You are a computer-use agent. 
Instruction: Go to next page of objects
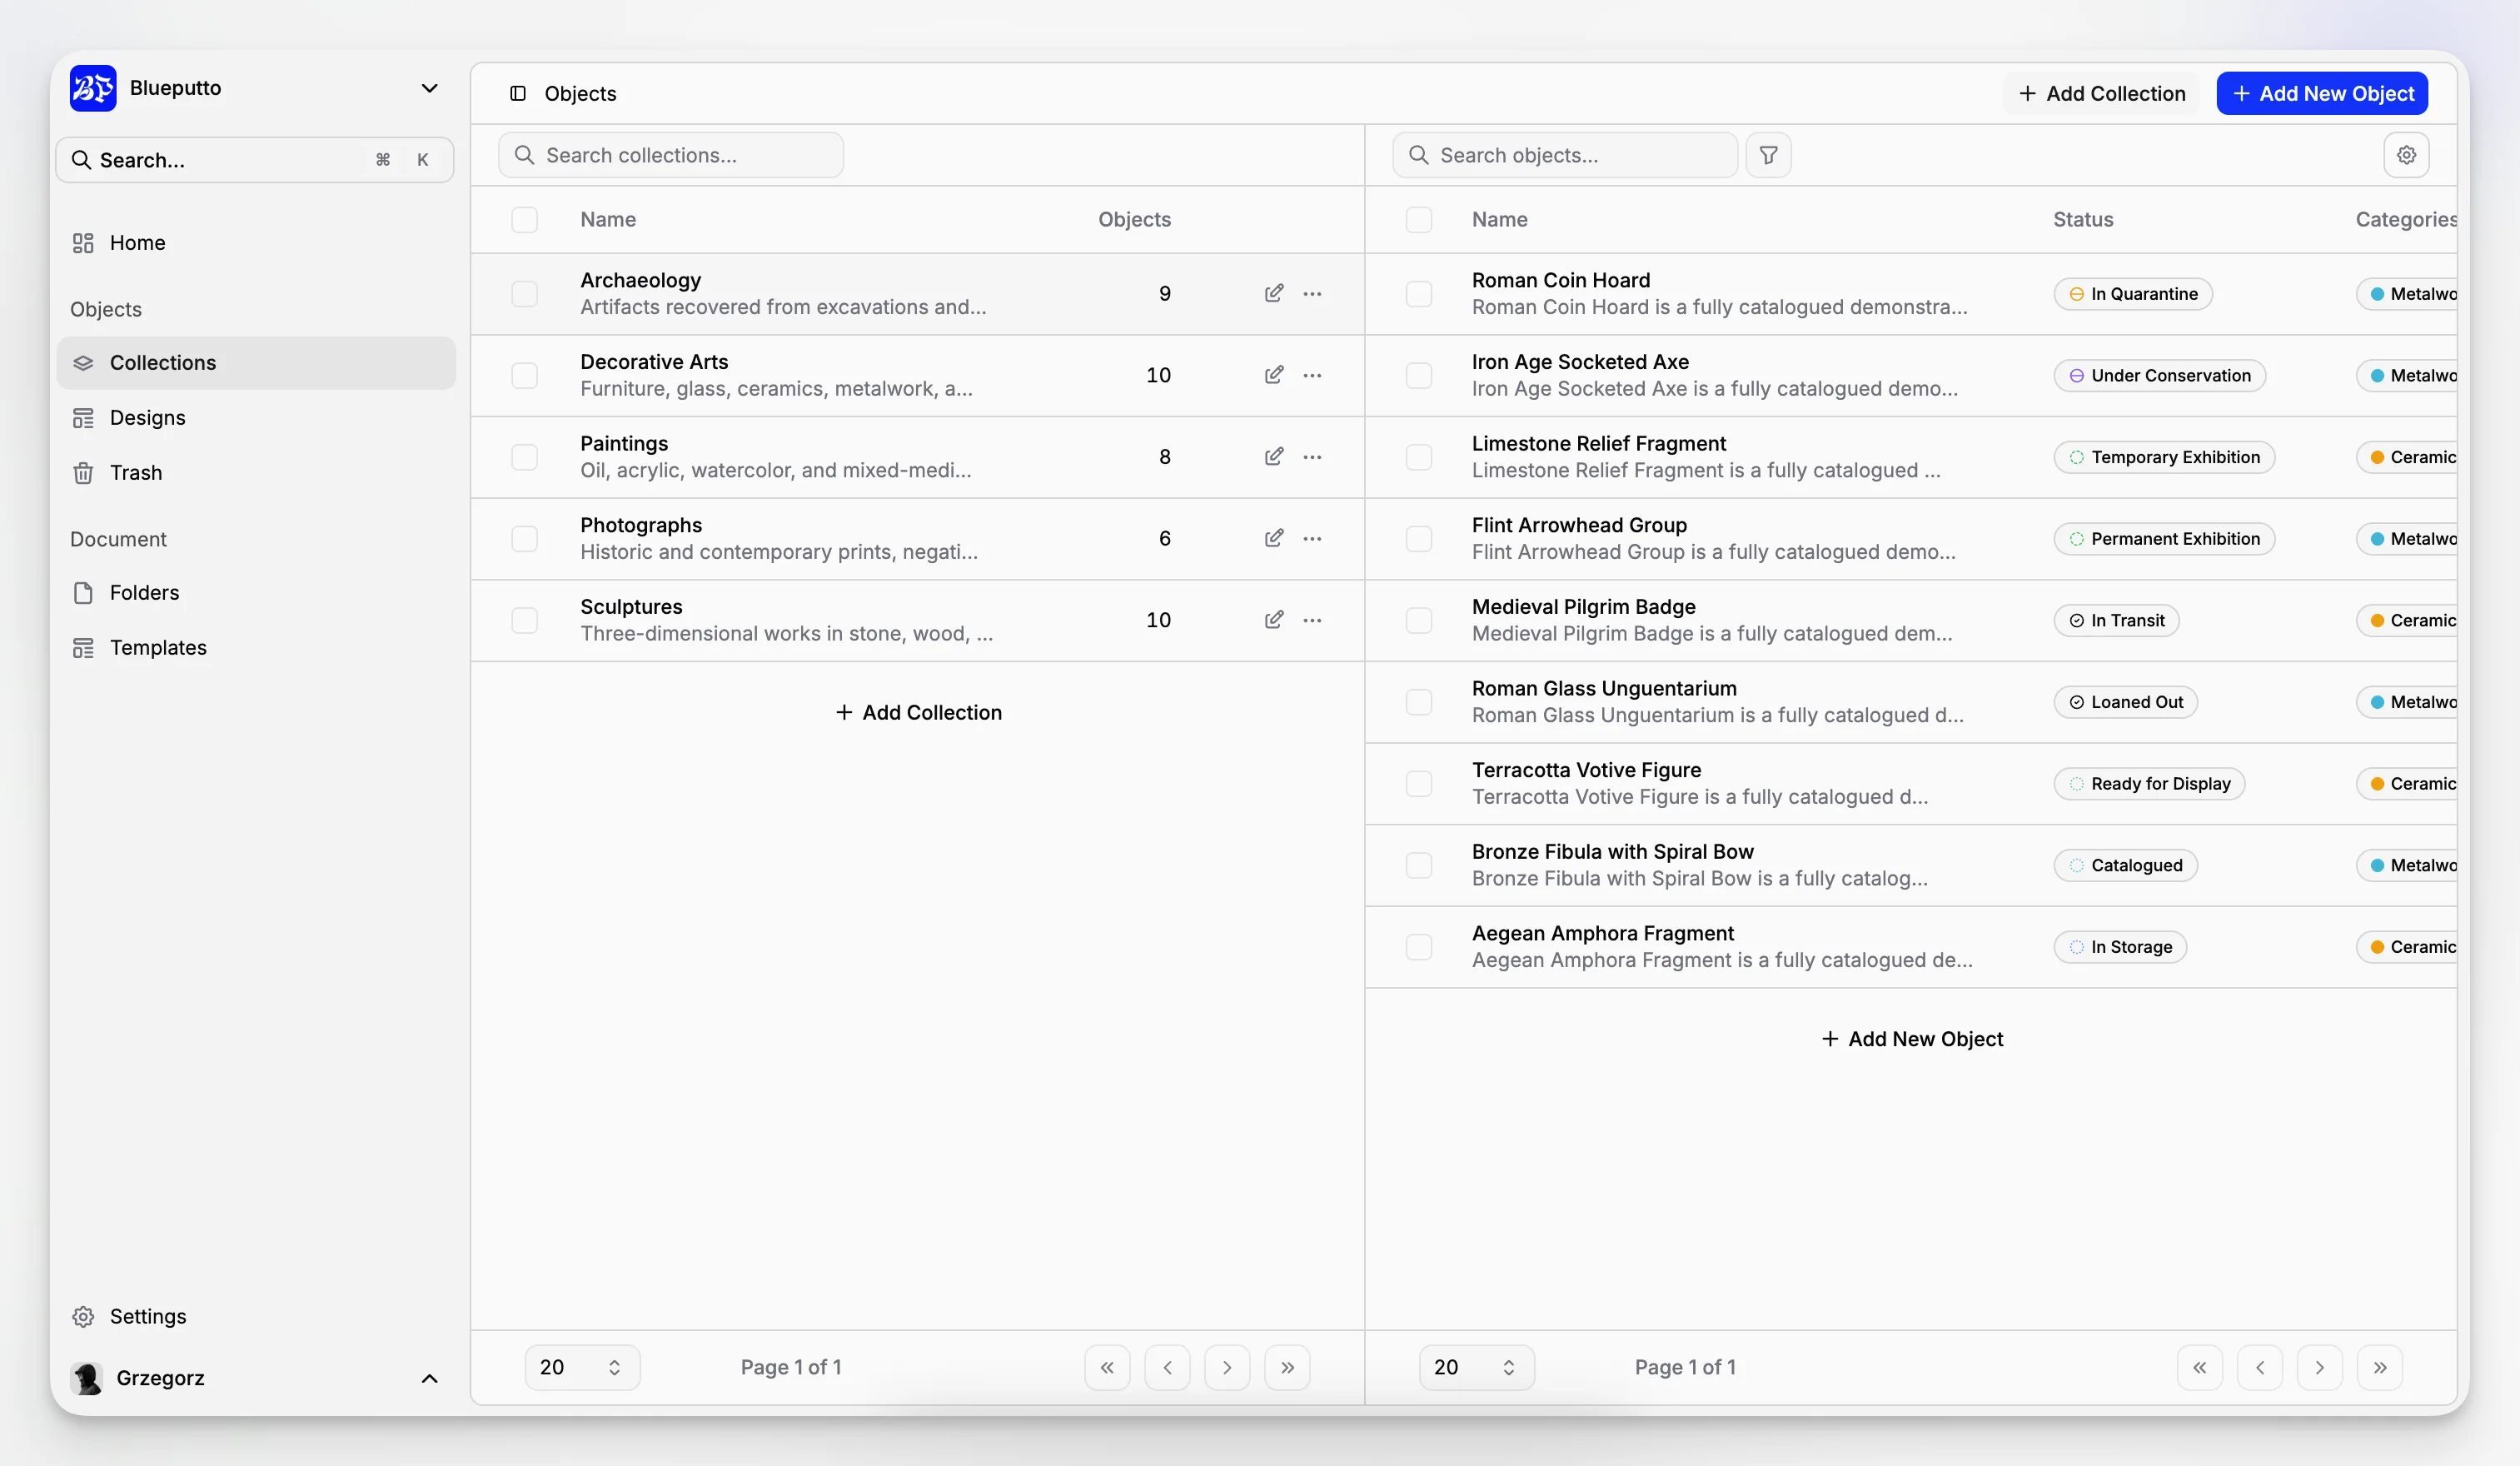coord(2320,1367)
